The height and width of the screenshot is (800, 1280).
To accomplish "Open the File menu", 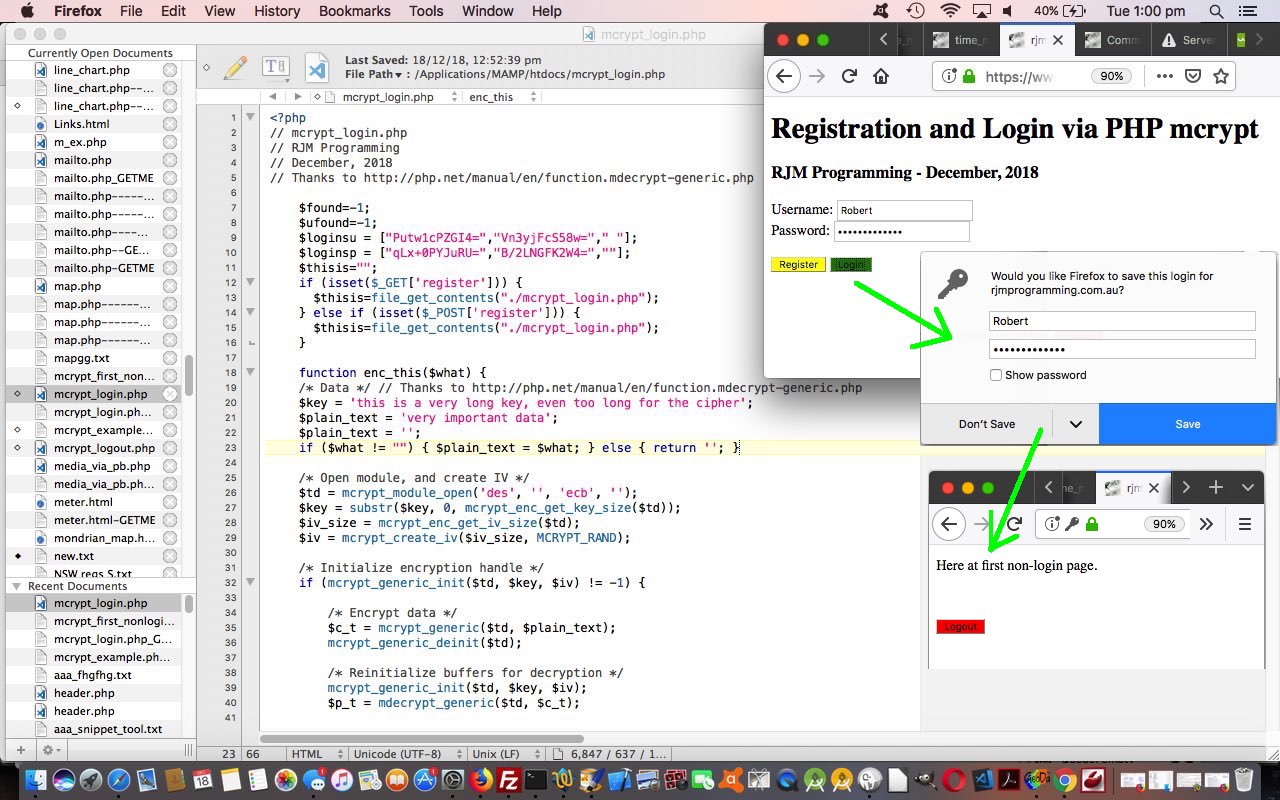I will 131,11.
